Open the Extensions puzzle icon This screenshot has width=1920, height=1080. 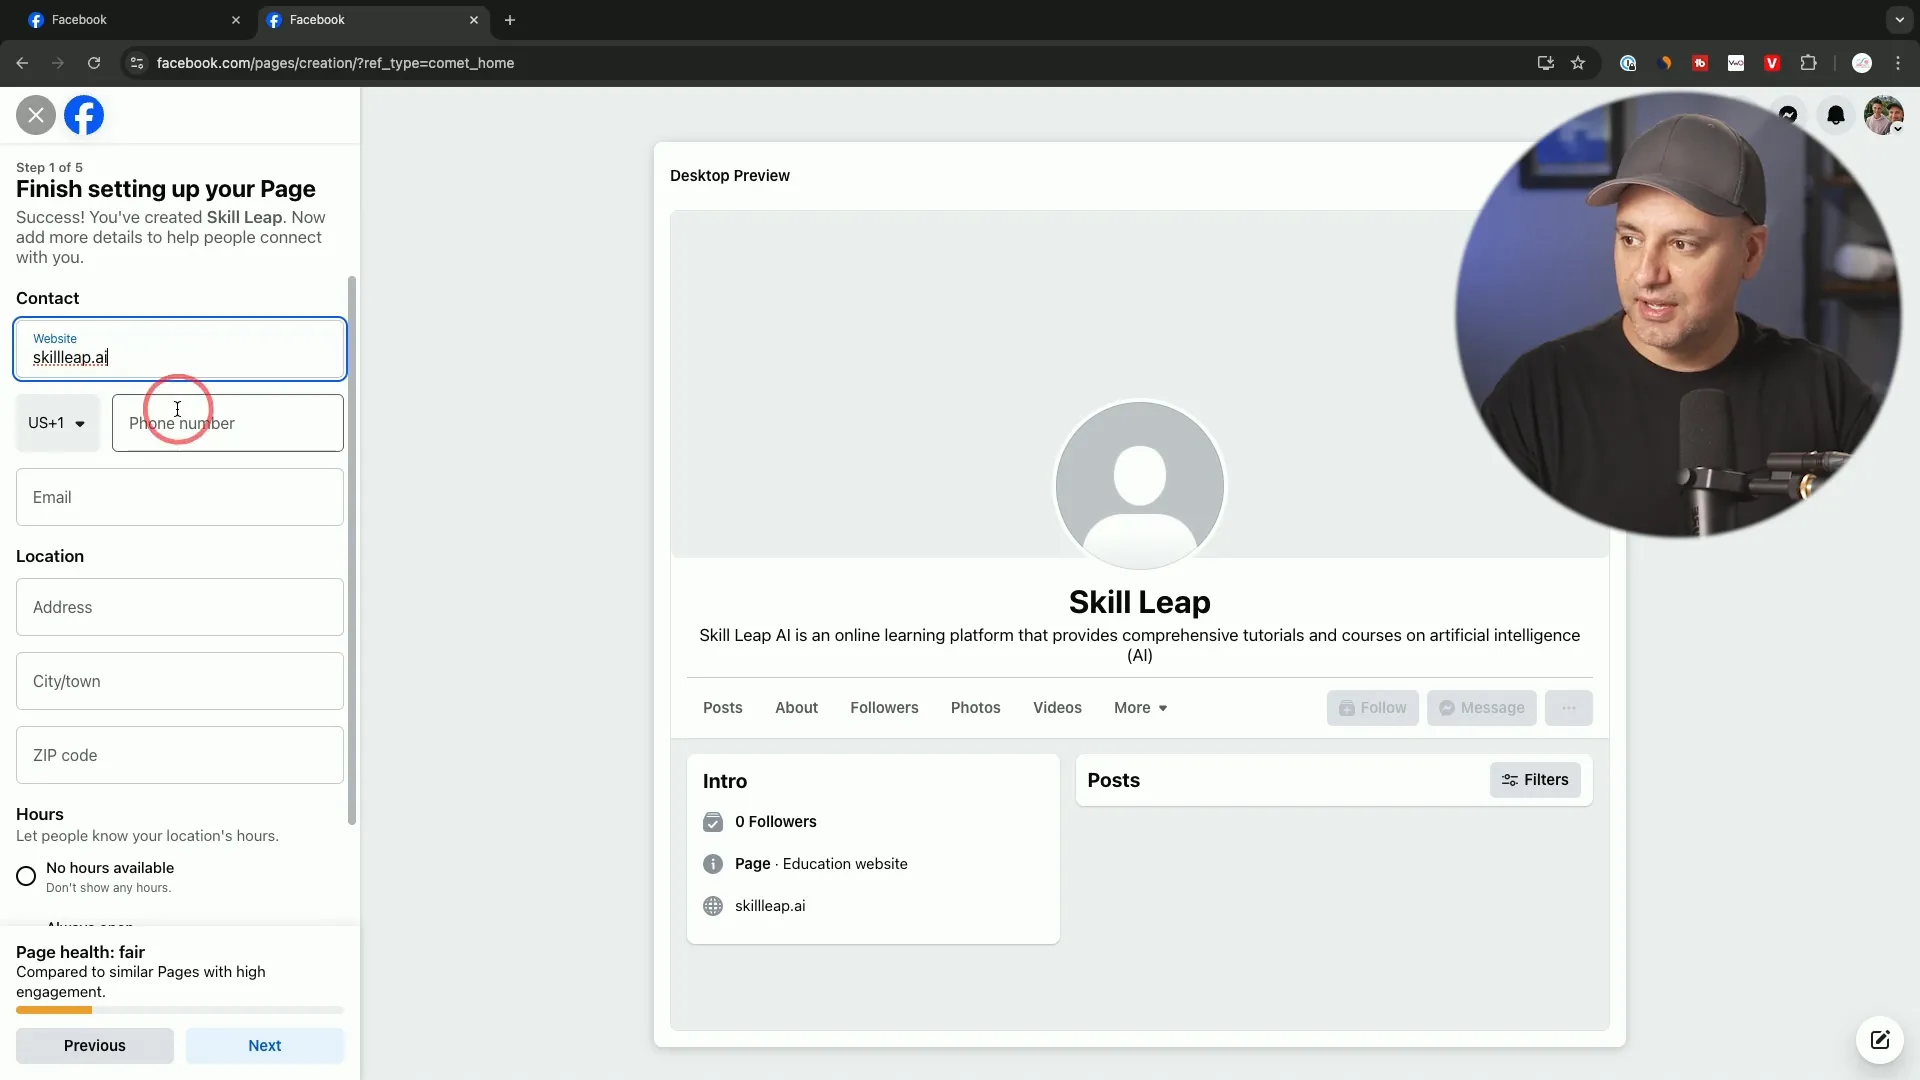(x=1808, y=63)
